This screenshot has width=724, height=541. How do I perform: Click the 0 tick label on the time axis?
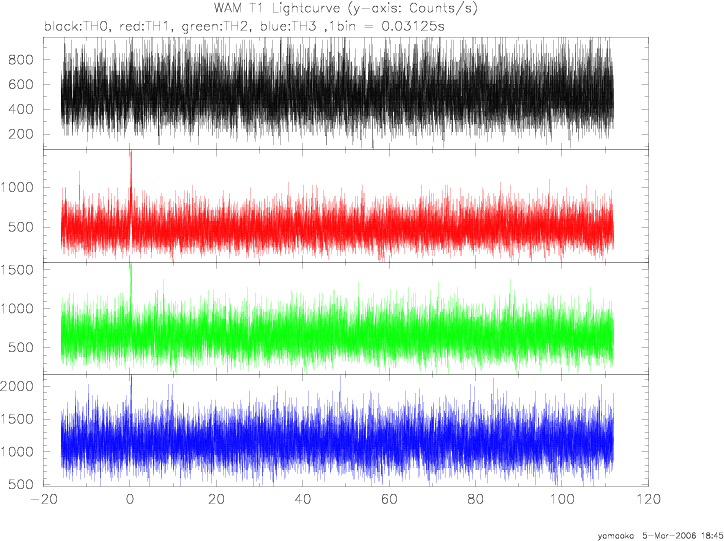[130, 499]
